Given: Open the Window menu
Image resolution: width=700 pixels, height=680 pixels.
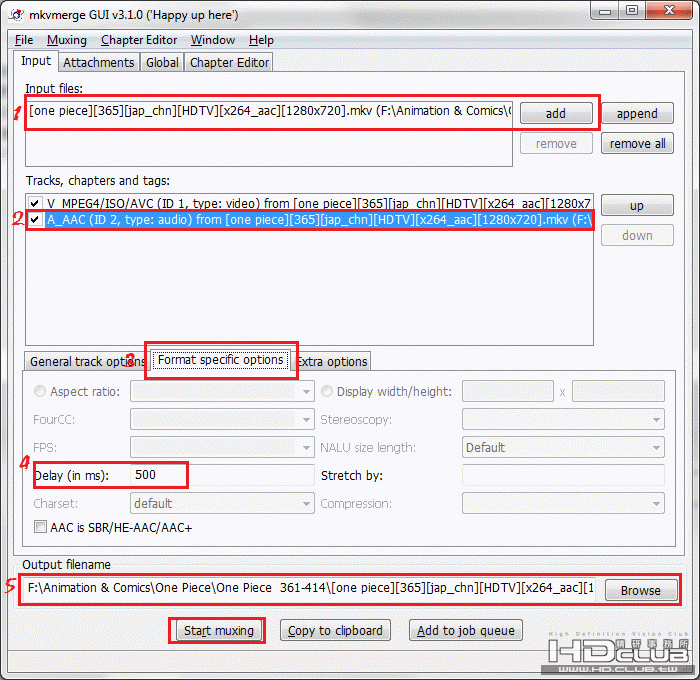Looking at the screenshot, I should (213, 40).
